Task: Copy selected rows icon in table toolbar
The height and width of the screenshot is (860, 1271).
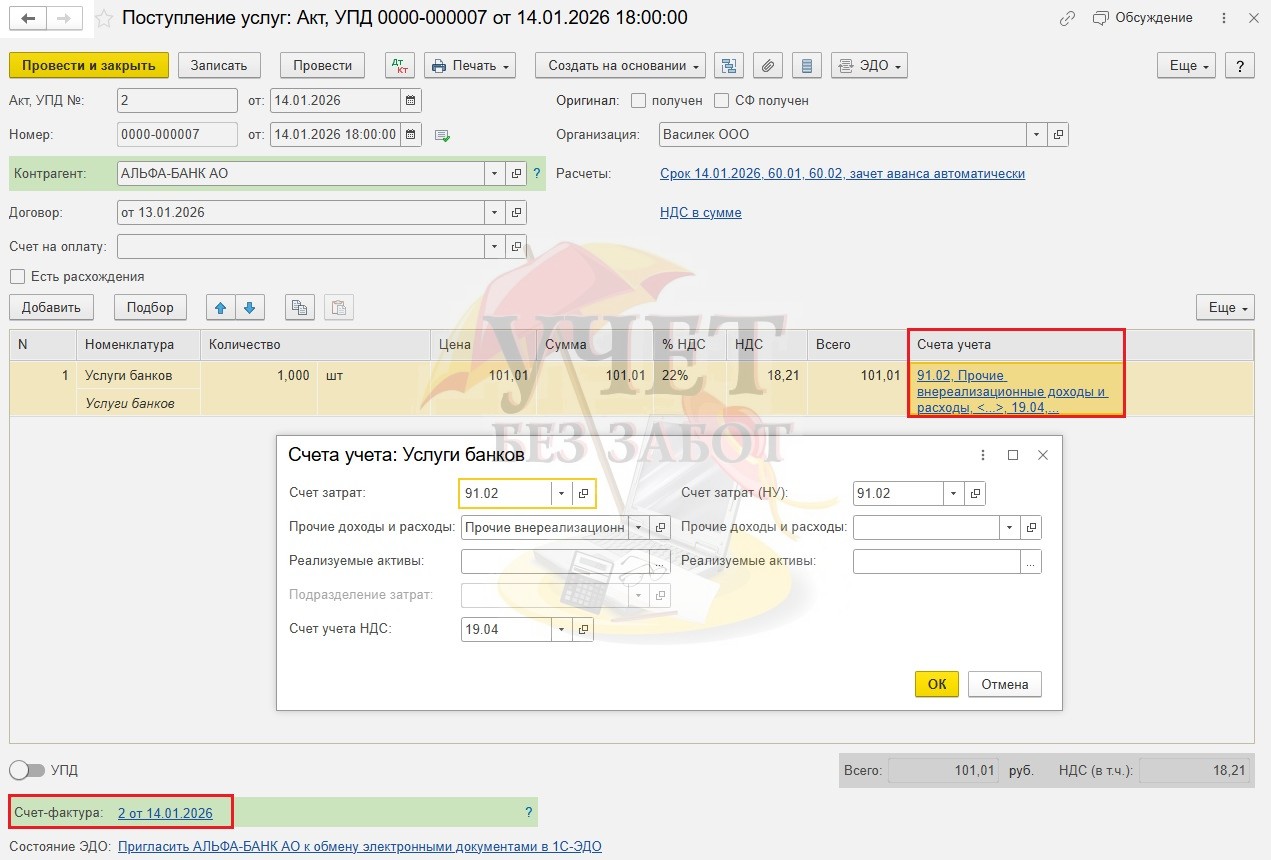Action: pos(299,308)
